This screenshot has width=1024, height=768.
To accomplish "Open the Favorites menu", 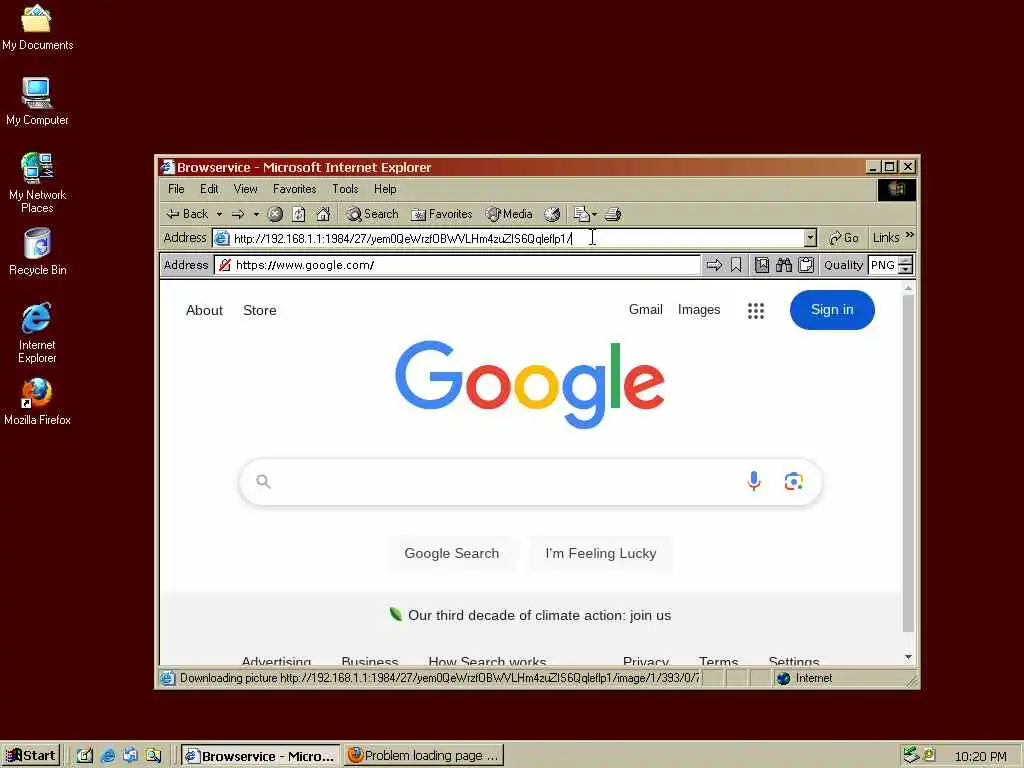I will coord(295,189).
